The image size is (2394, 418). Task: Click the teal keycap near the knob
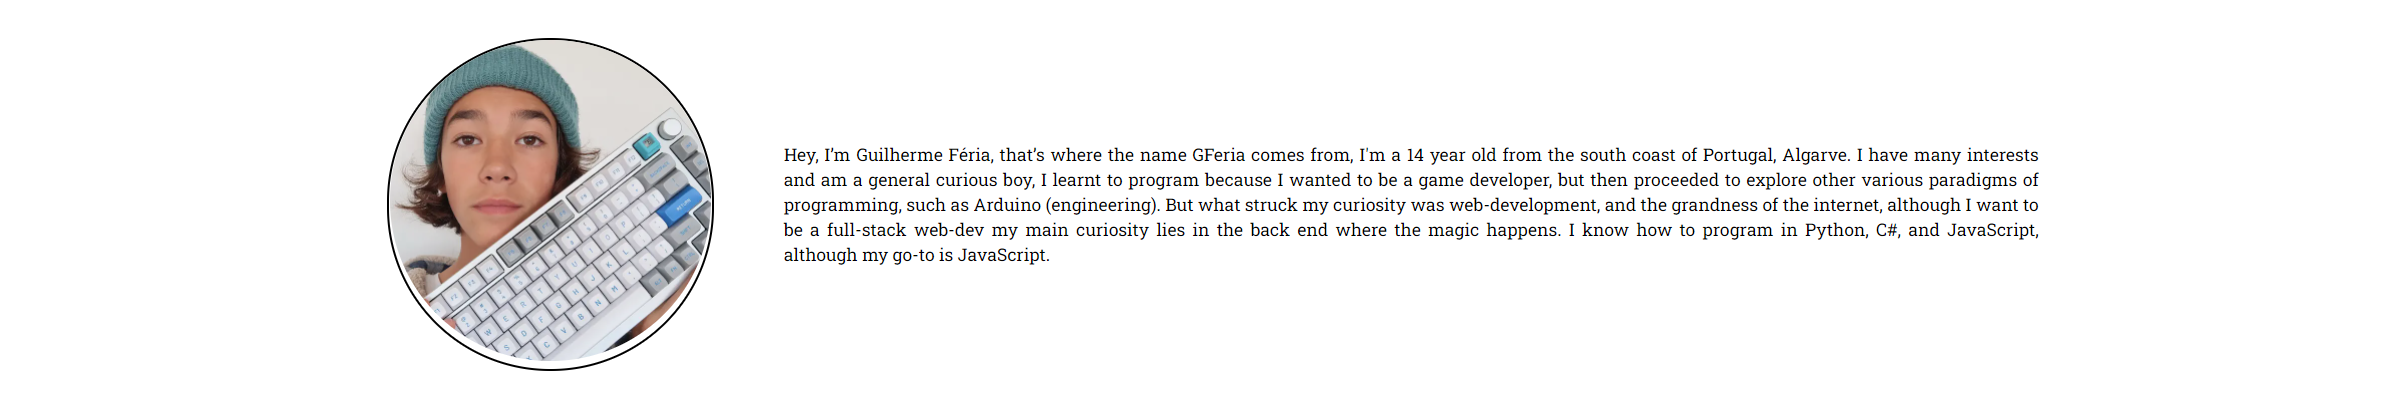point(646,146)
